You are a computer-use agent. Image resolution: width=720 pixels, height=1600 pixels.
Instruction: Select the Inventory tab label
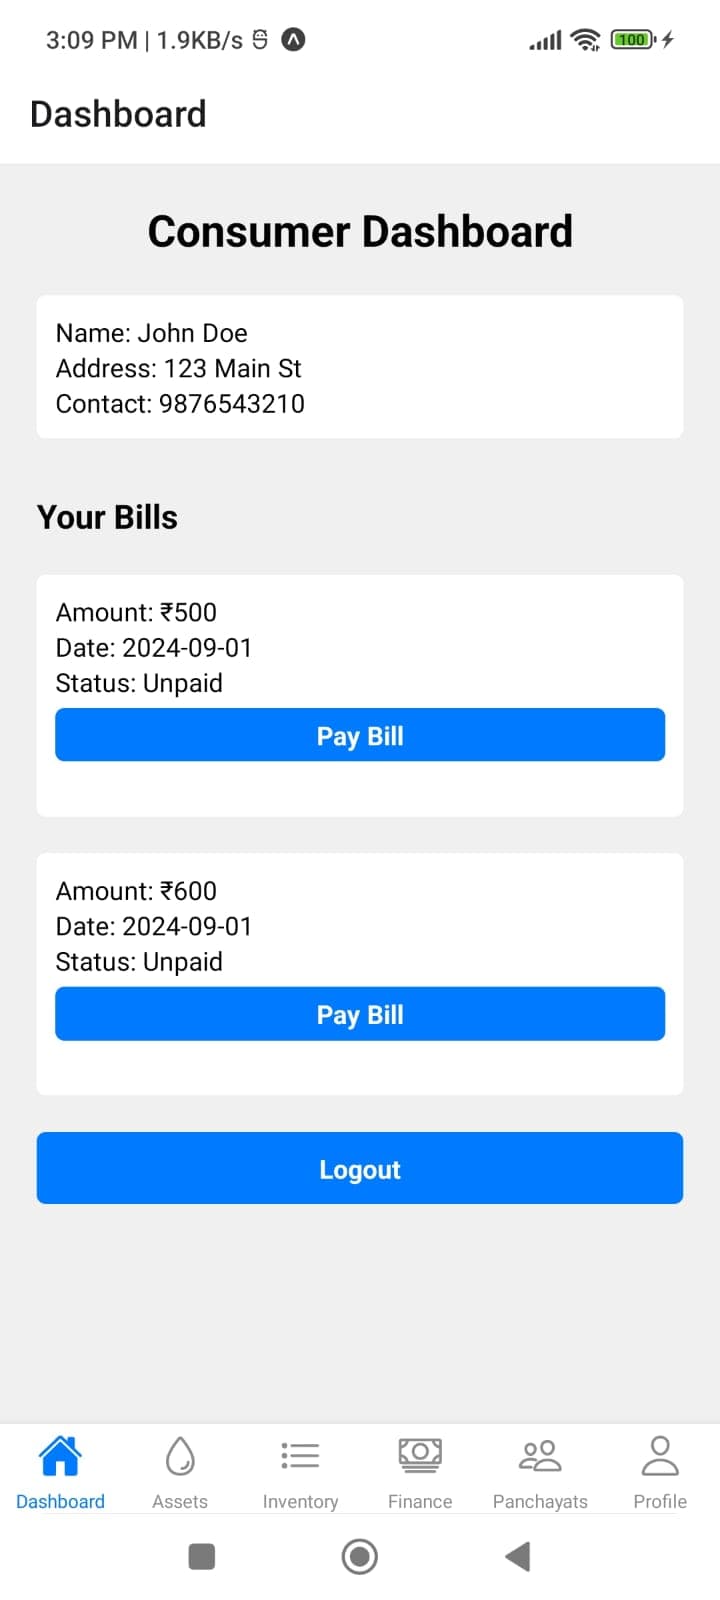[300, 1501]
